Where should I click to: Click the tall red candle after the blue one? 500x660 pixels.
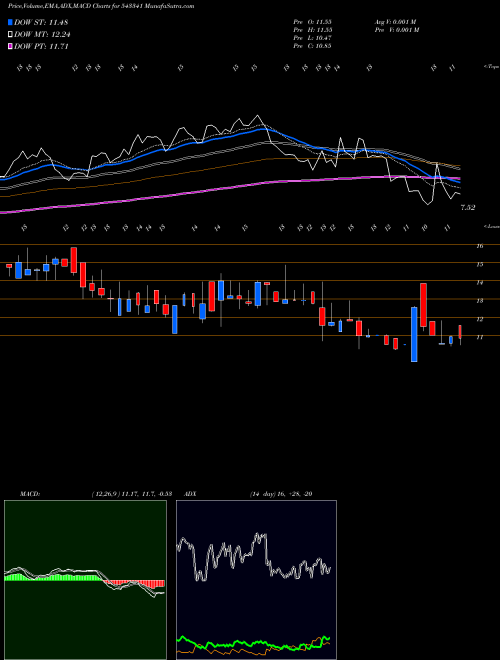[423, 305]
